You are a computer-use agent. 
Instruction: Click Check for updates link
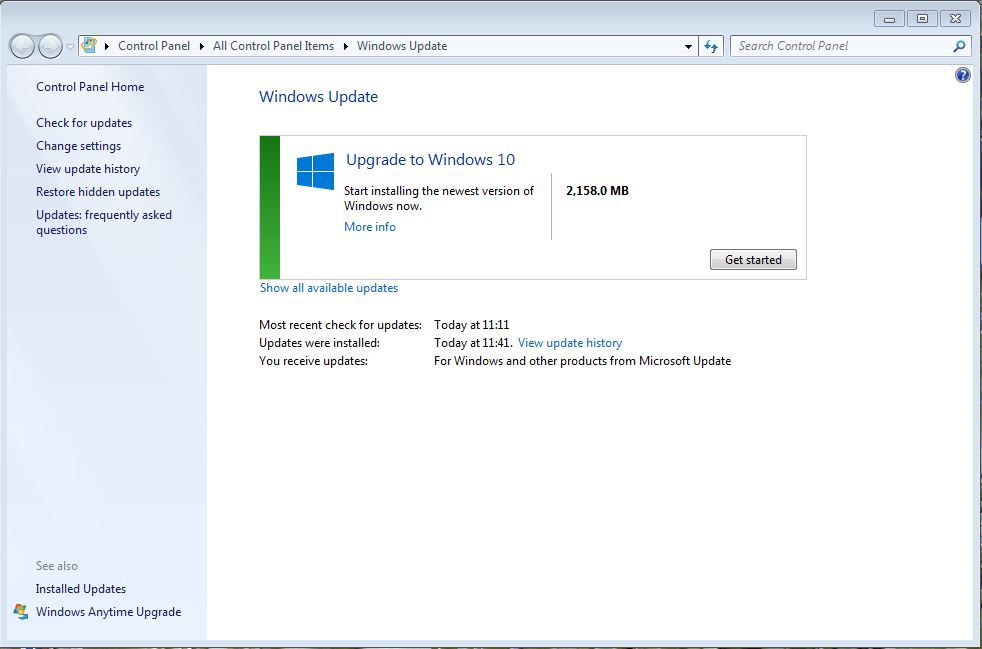click(x=84, y=123)
